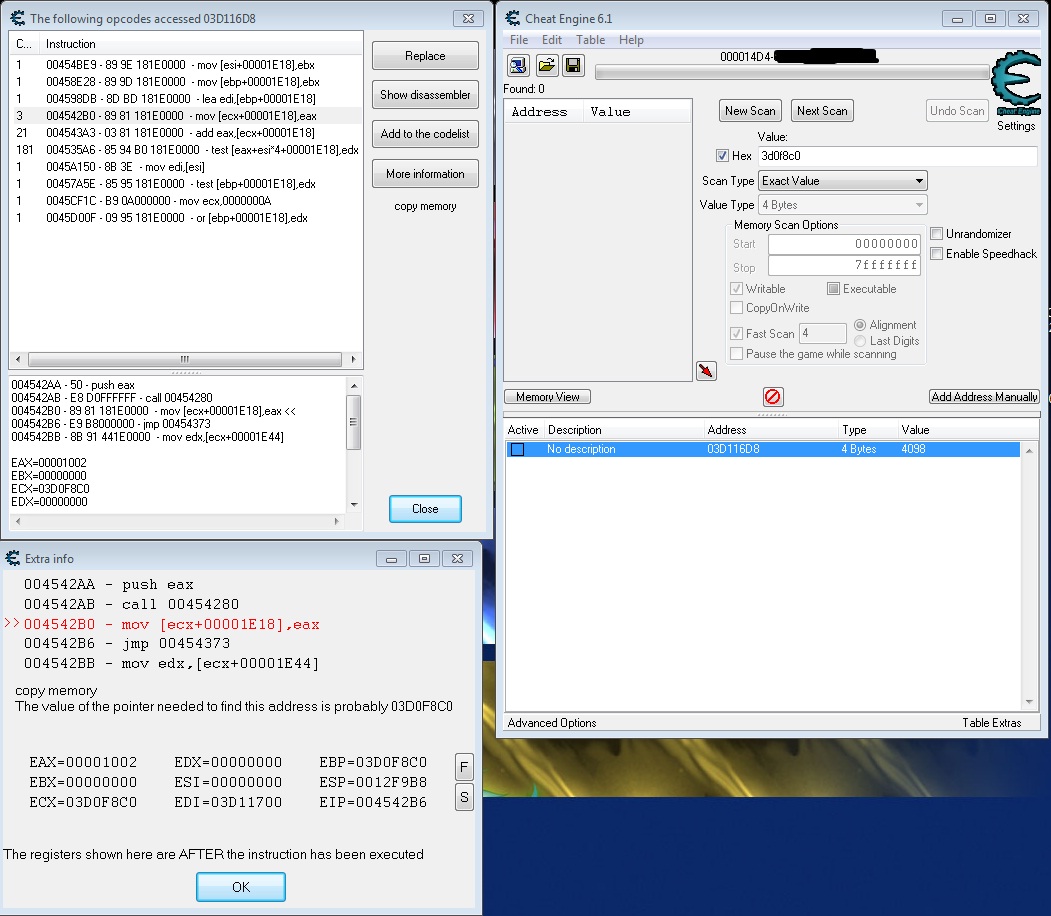Click the pencil edit icon below scan options
This screenshot has height=916, width=1051.
[x=706, y=370]
